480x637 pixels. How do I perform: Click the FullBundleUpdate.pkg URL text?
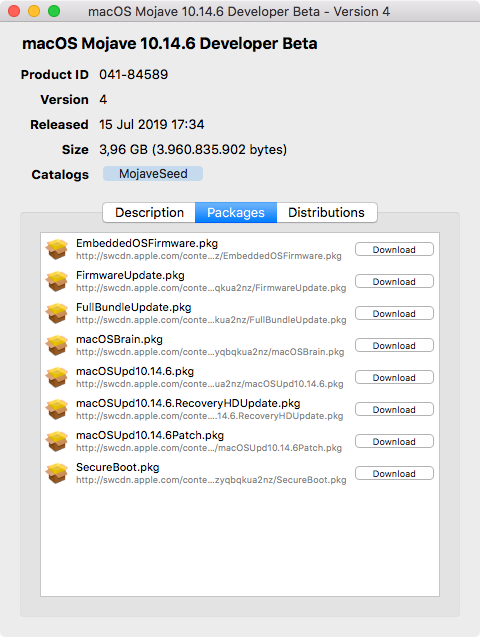(211, 320)
